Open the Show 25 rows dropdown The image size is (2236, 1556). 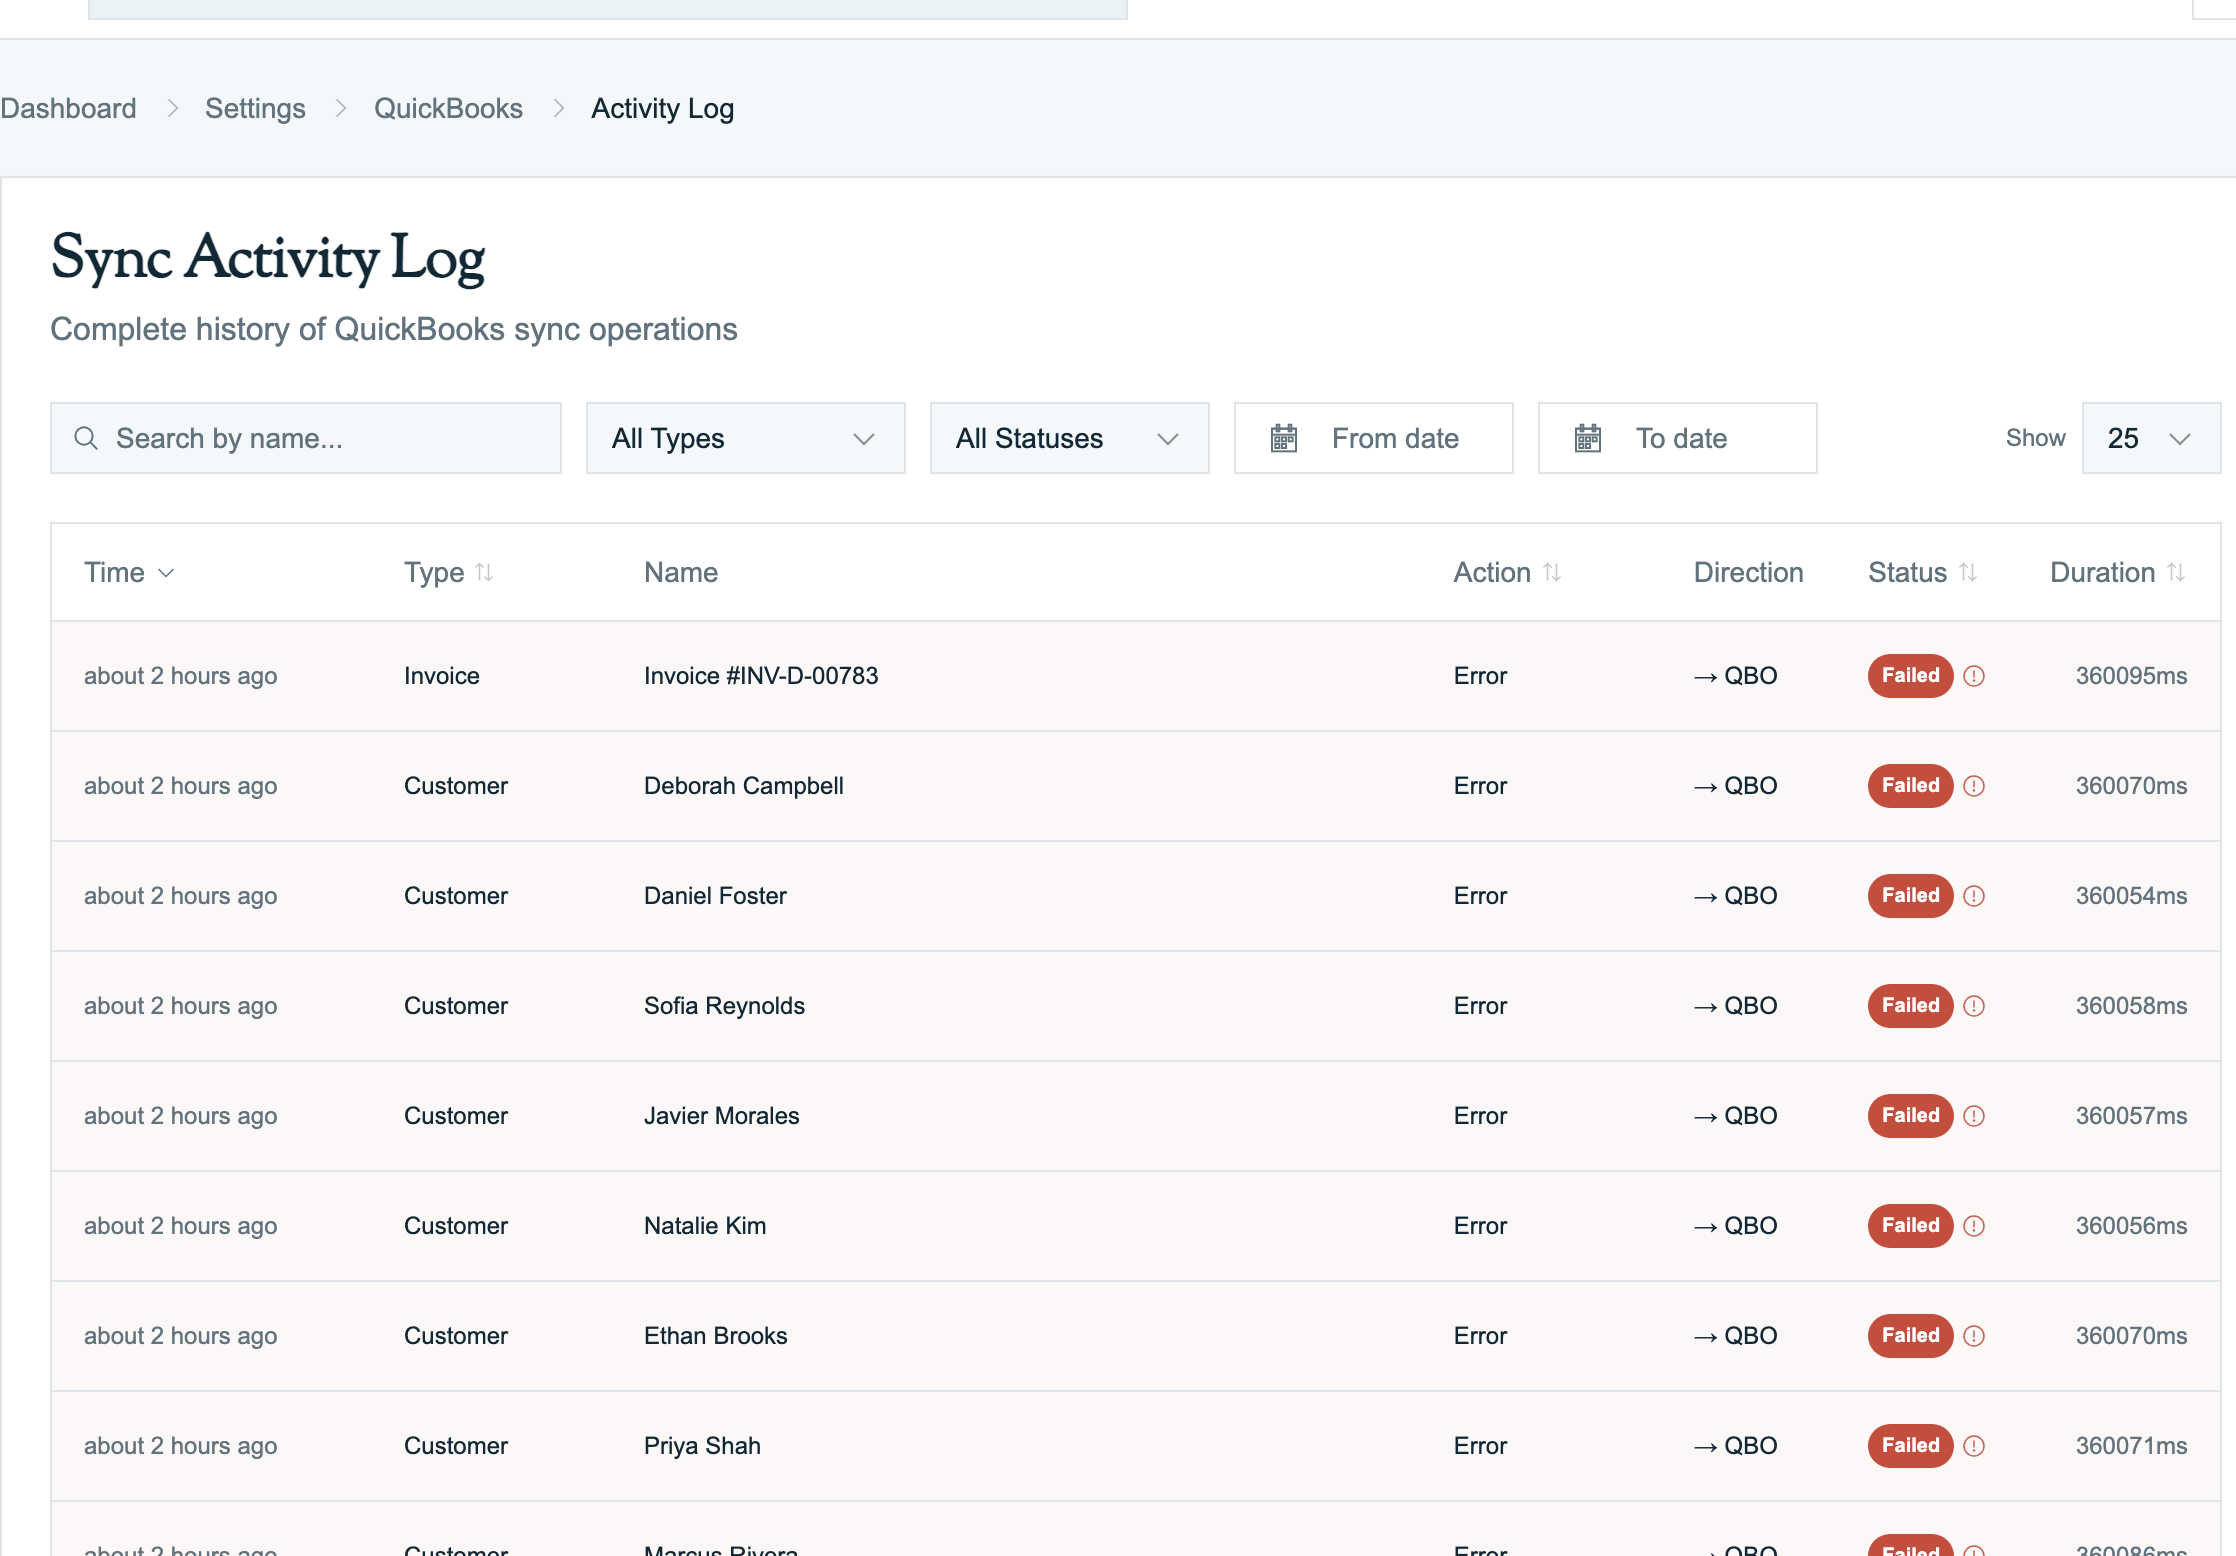coord(2151,438)
